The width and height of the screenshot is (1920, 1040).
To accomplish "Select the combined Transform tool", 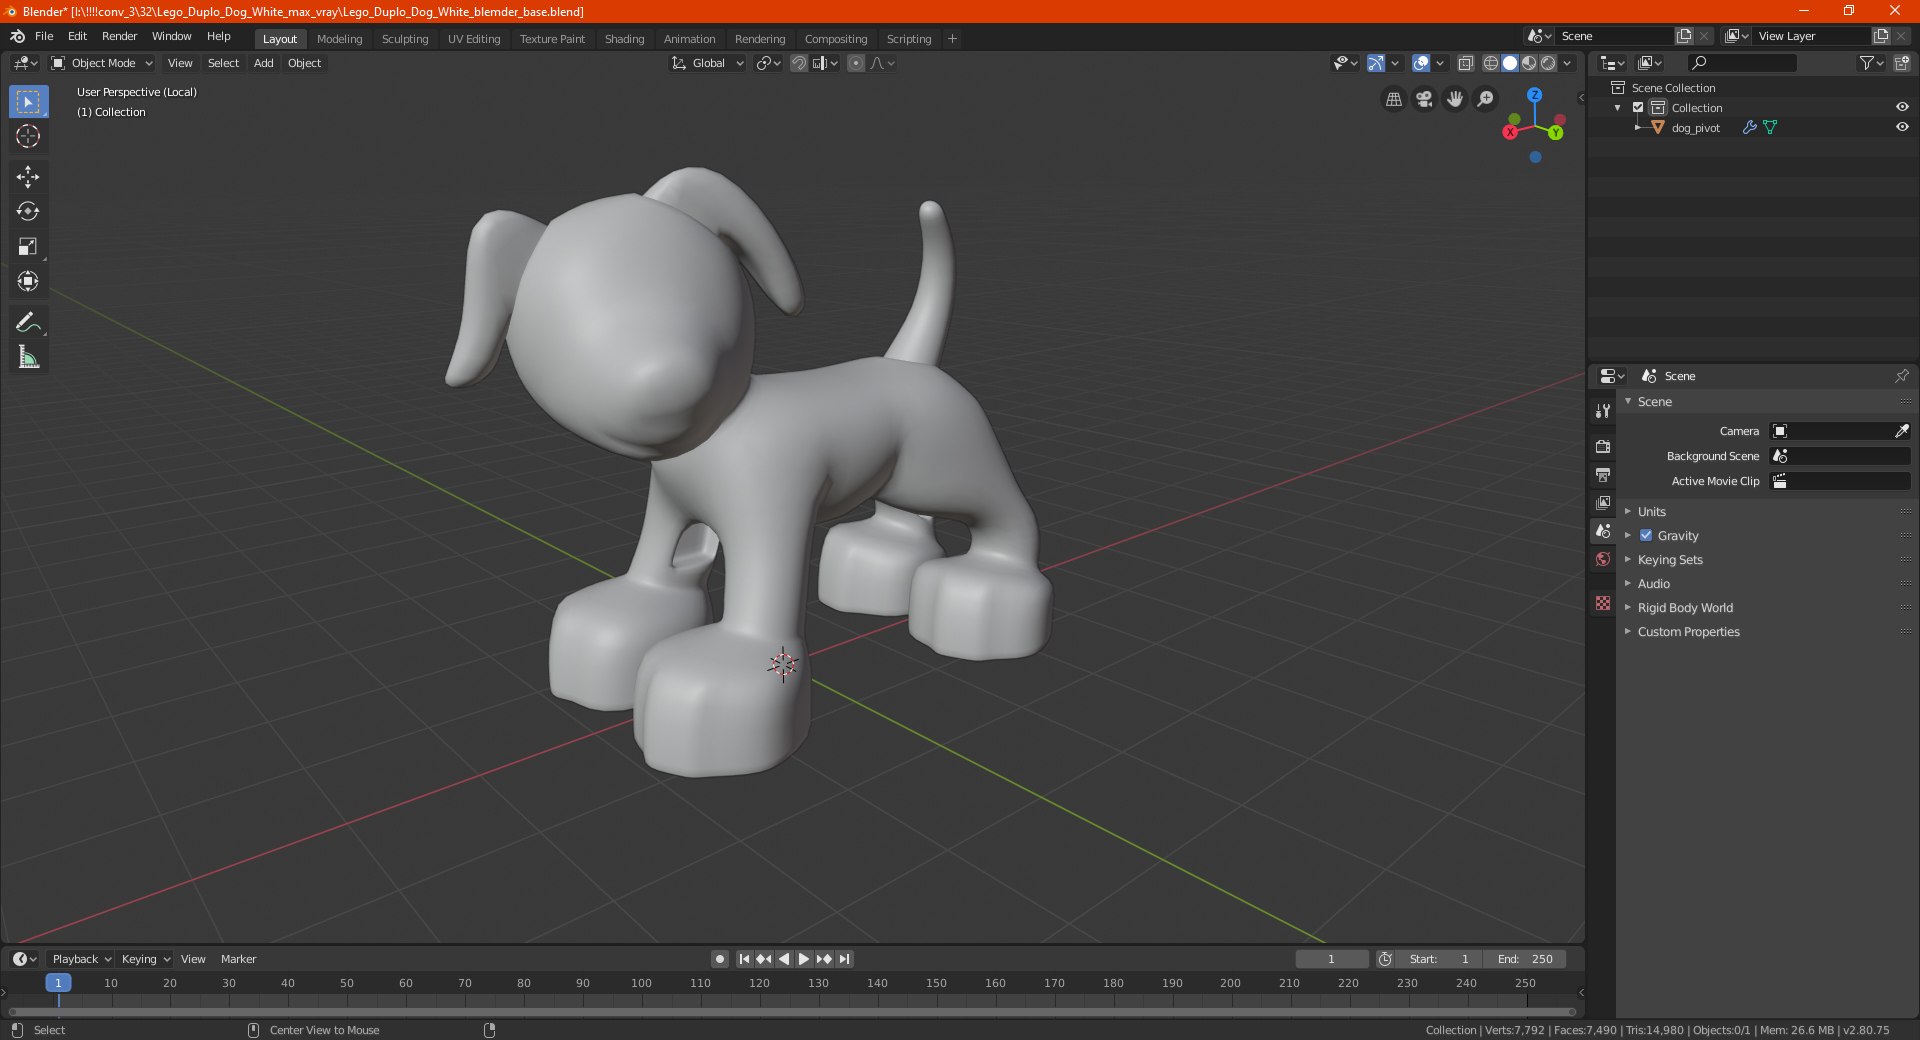I will [x=28, y=282].
